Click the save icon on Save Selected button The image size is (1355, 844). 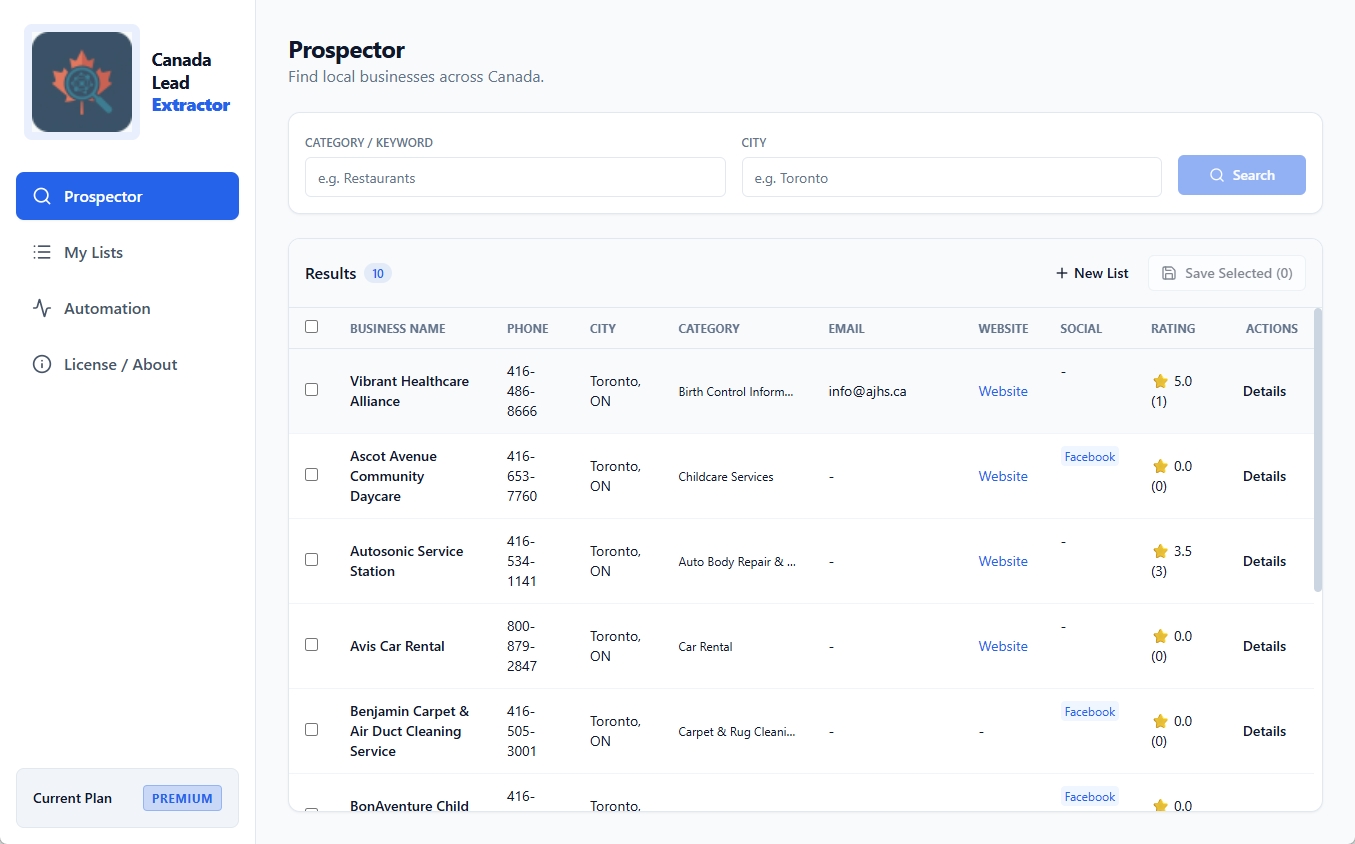1169,272
